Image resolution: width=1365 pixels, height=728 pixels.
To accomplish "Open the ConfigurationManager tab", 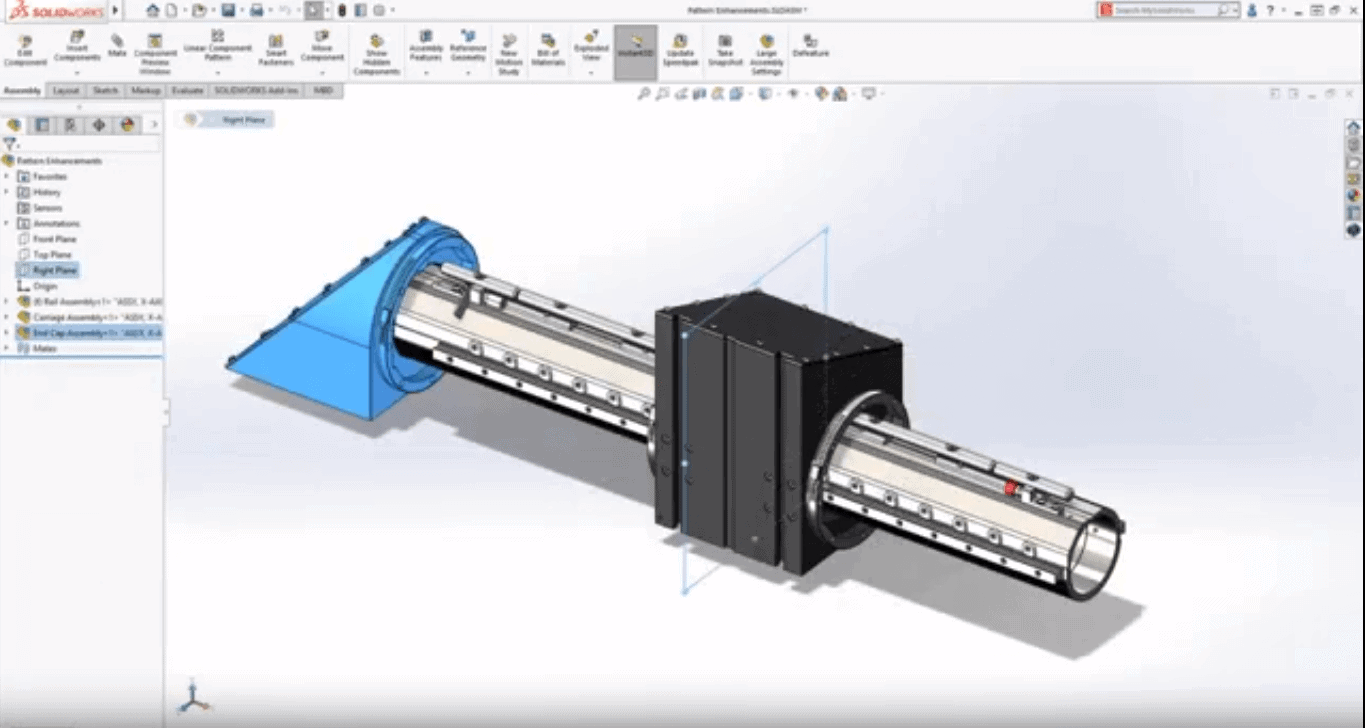I will click(x=70, y=125).
